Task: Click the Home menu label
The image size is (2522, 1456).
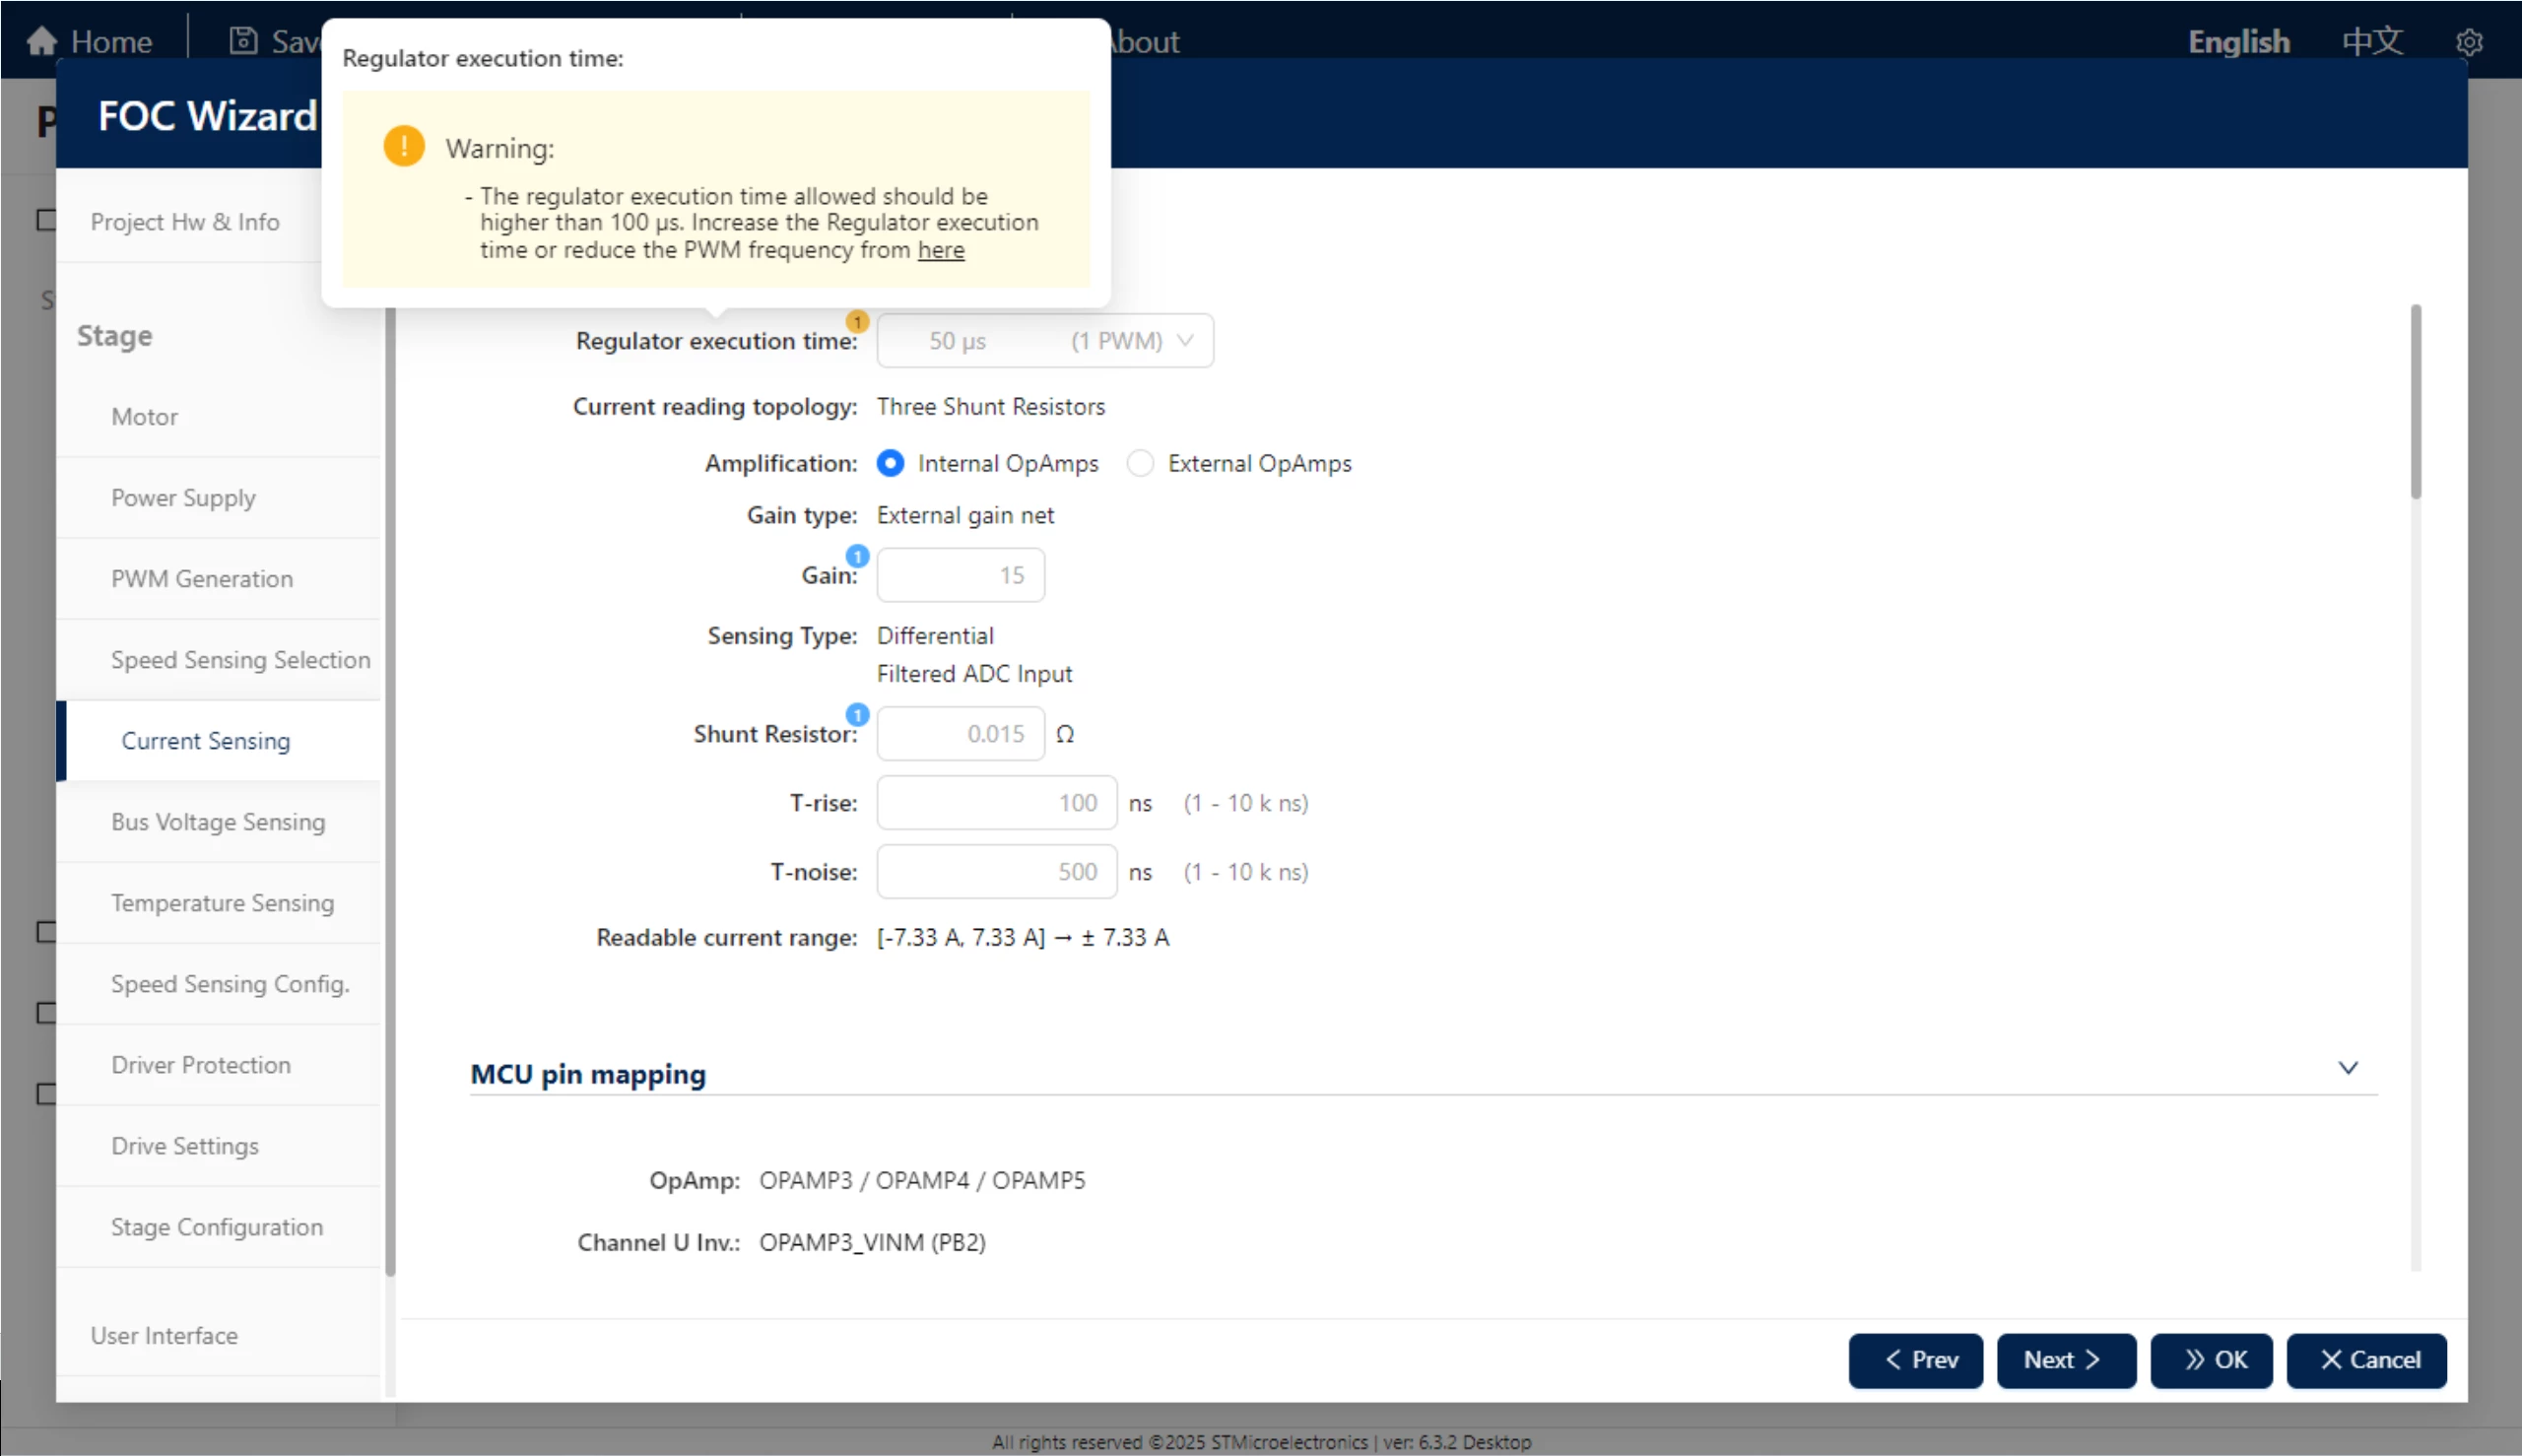Action: 111,42
